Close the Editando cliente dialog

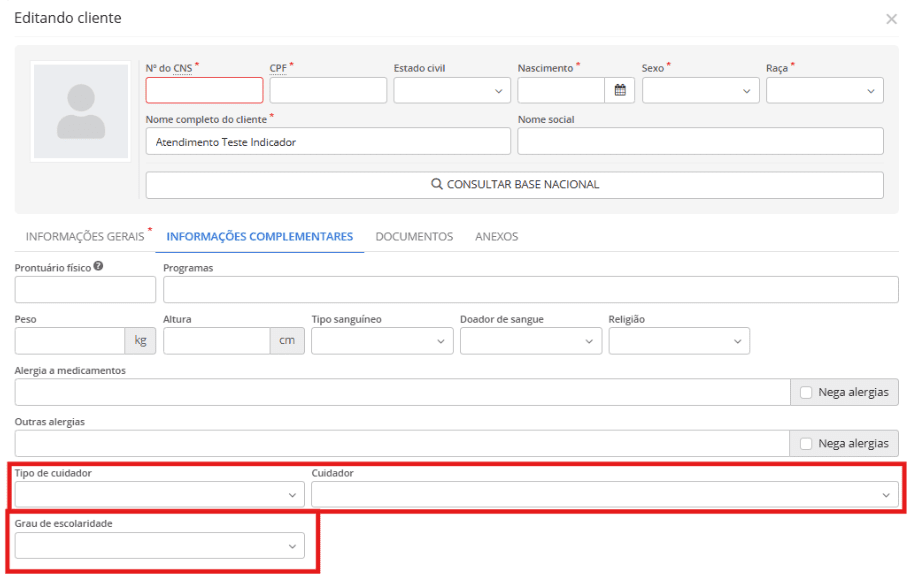[x=891, y=19]
